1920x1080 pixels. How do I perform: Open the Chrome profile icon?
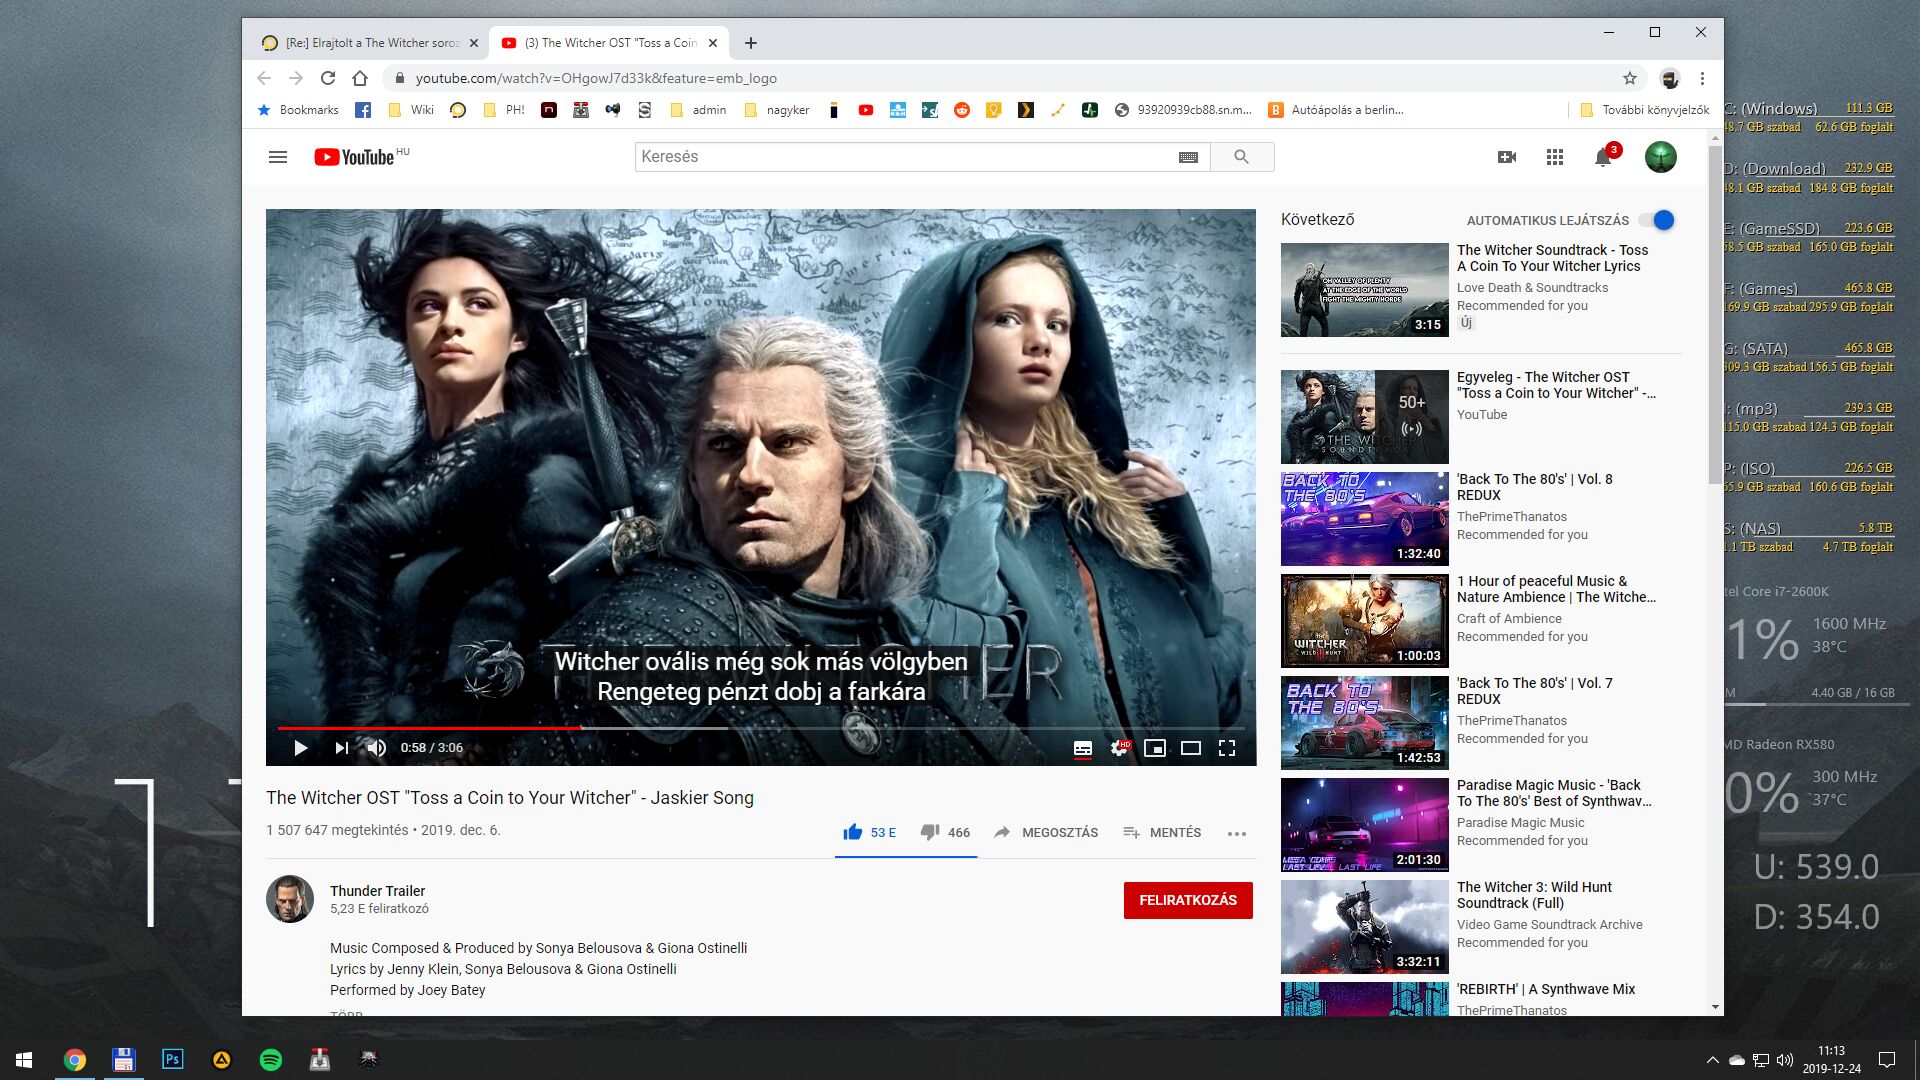(x=1669, y=78)
